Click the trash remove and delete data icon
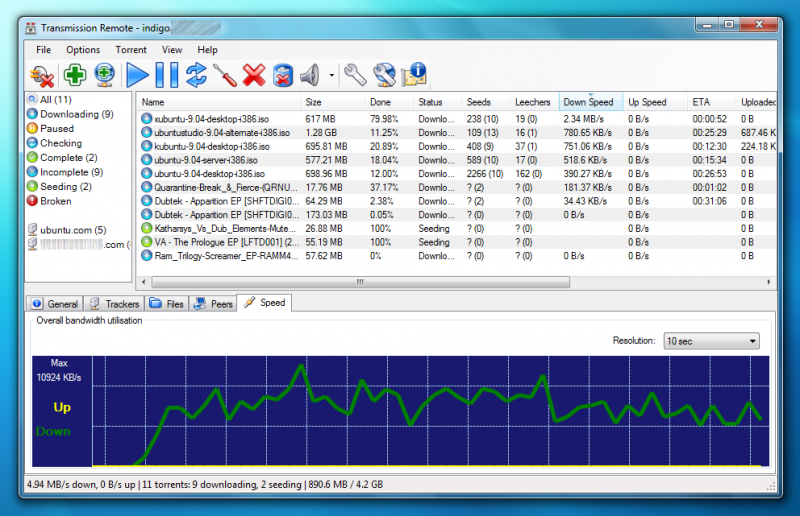The height and width of the screenshot is (516, 800). pyautogui.click(x=283, y=76)
